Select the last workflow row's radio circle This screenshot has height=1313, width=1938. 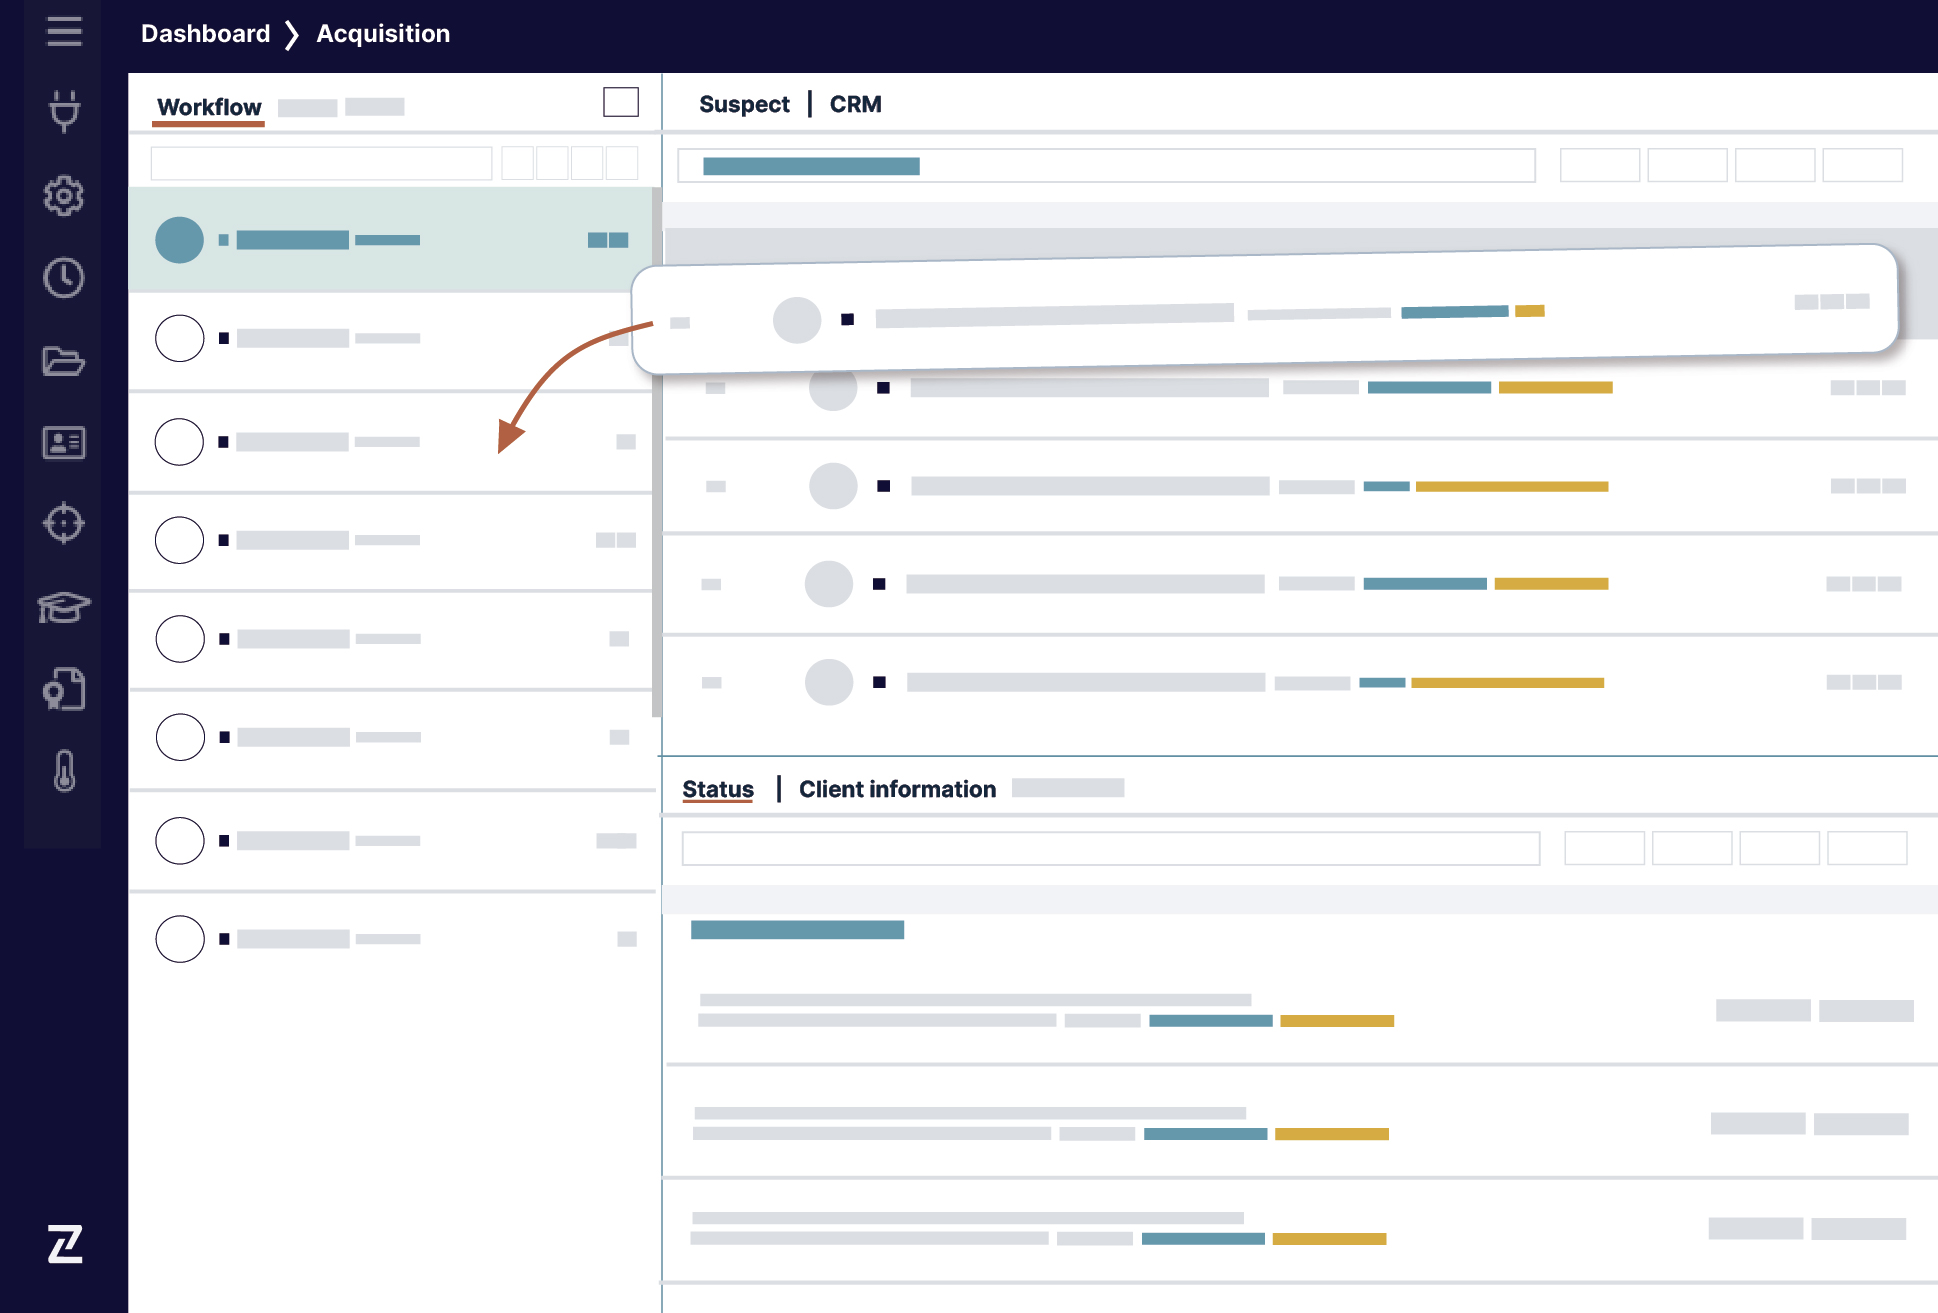[x=180, y=939]
